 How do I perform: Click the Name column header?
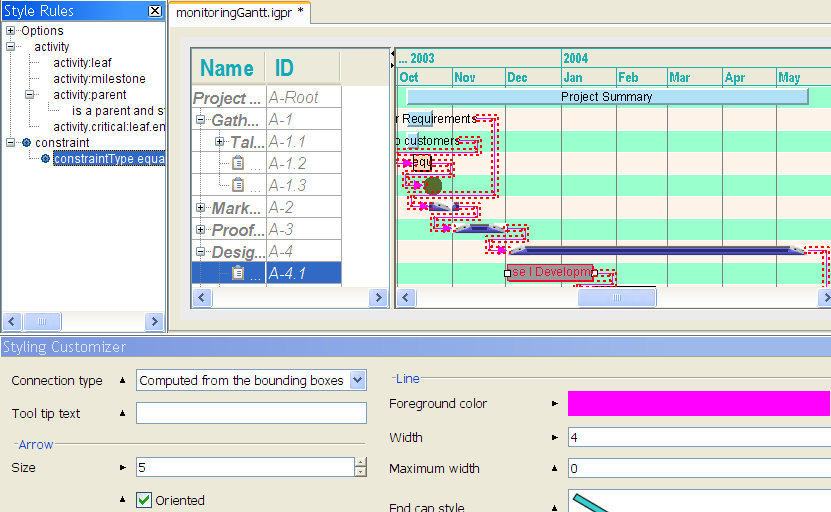pos(227,68)
